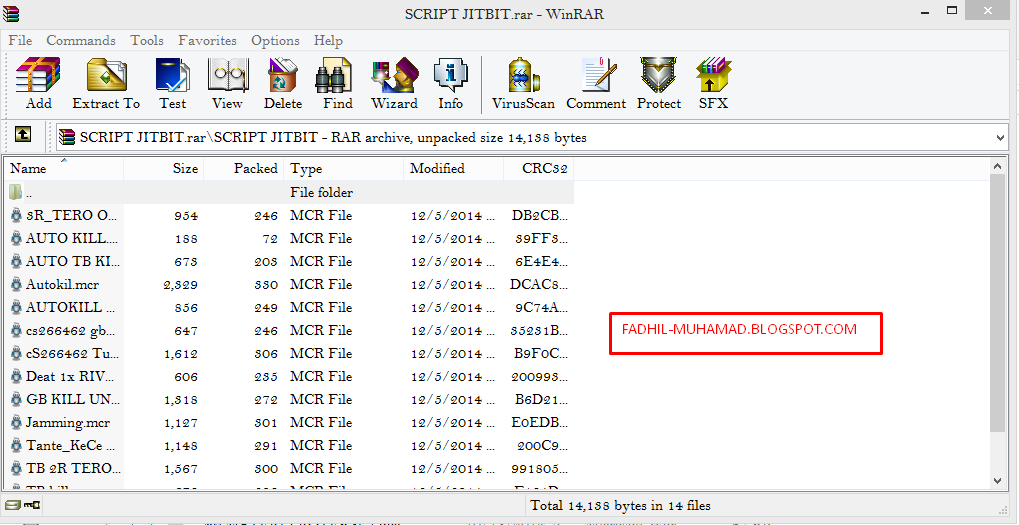Click the scrollbar up arrow
1019x525 pixels.
point(998,167)
